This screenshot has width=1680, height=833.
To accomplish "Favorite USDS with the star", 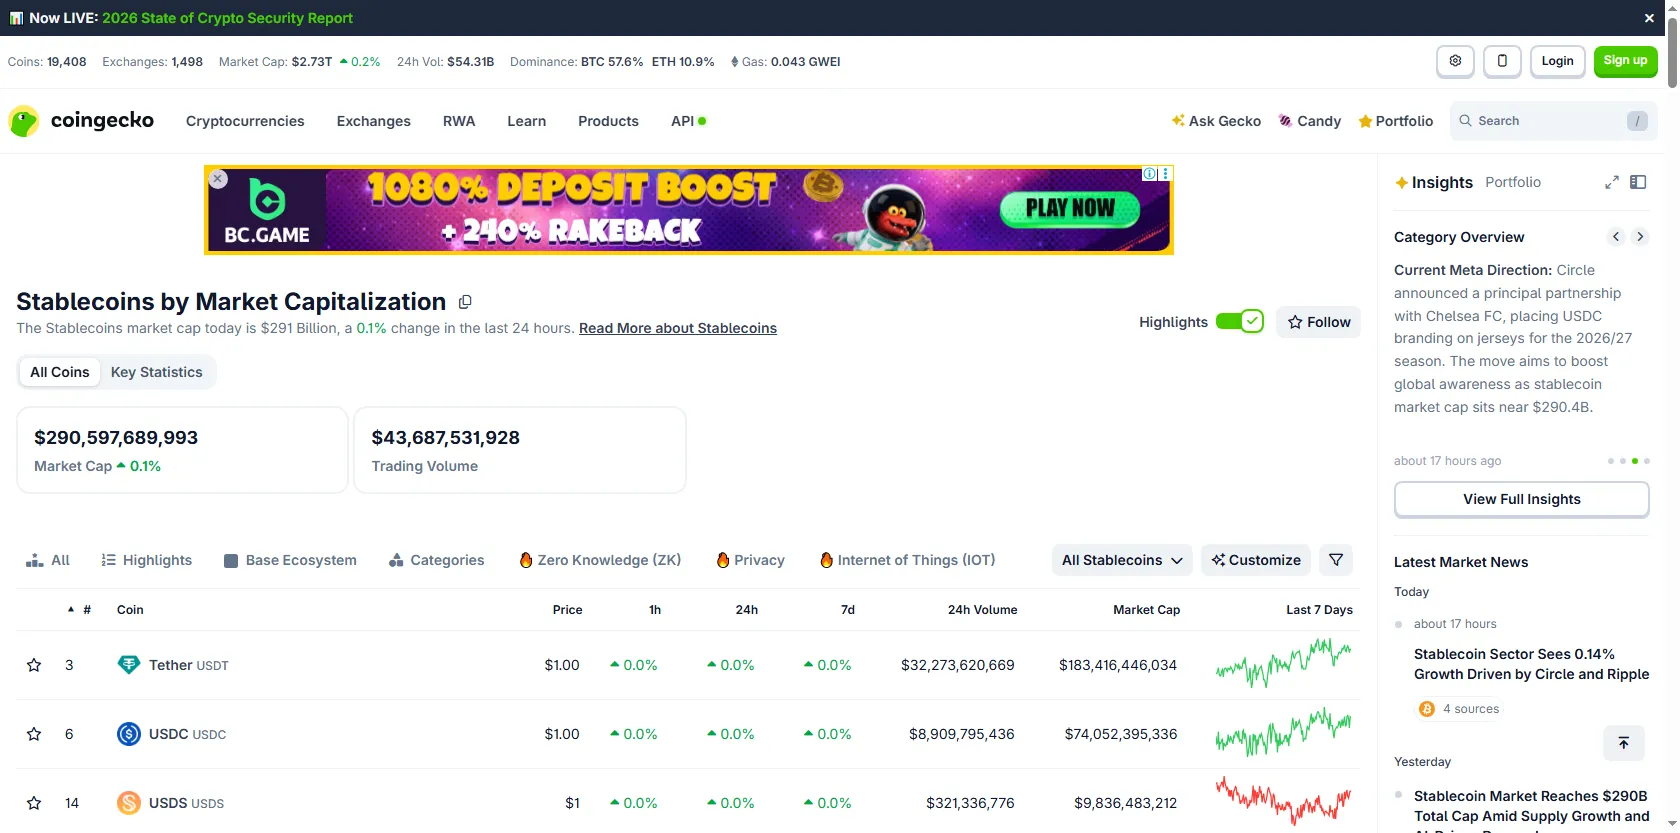I will [34, 803].
